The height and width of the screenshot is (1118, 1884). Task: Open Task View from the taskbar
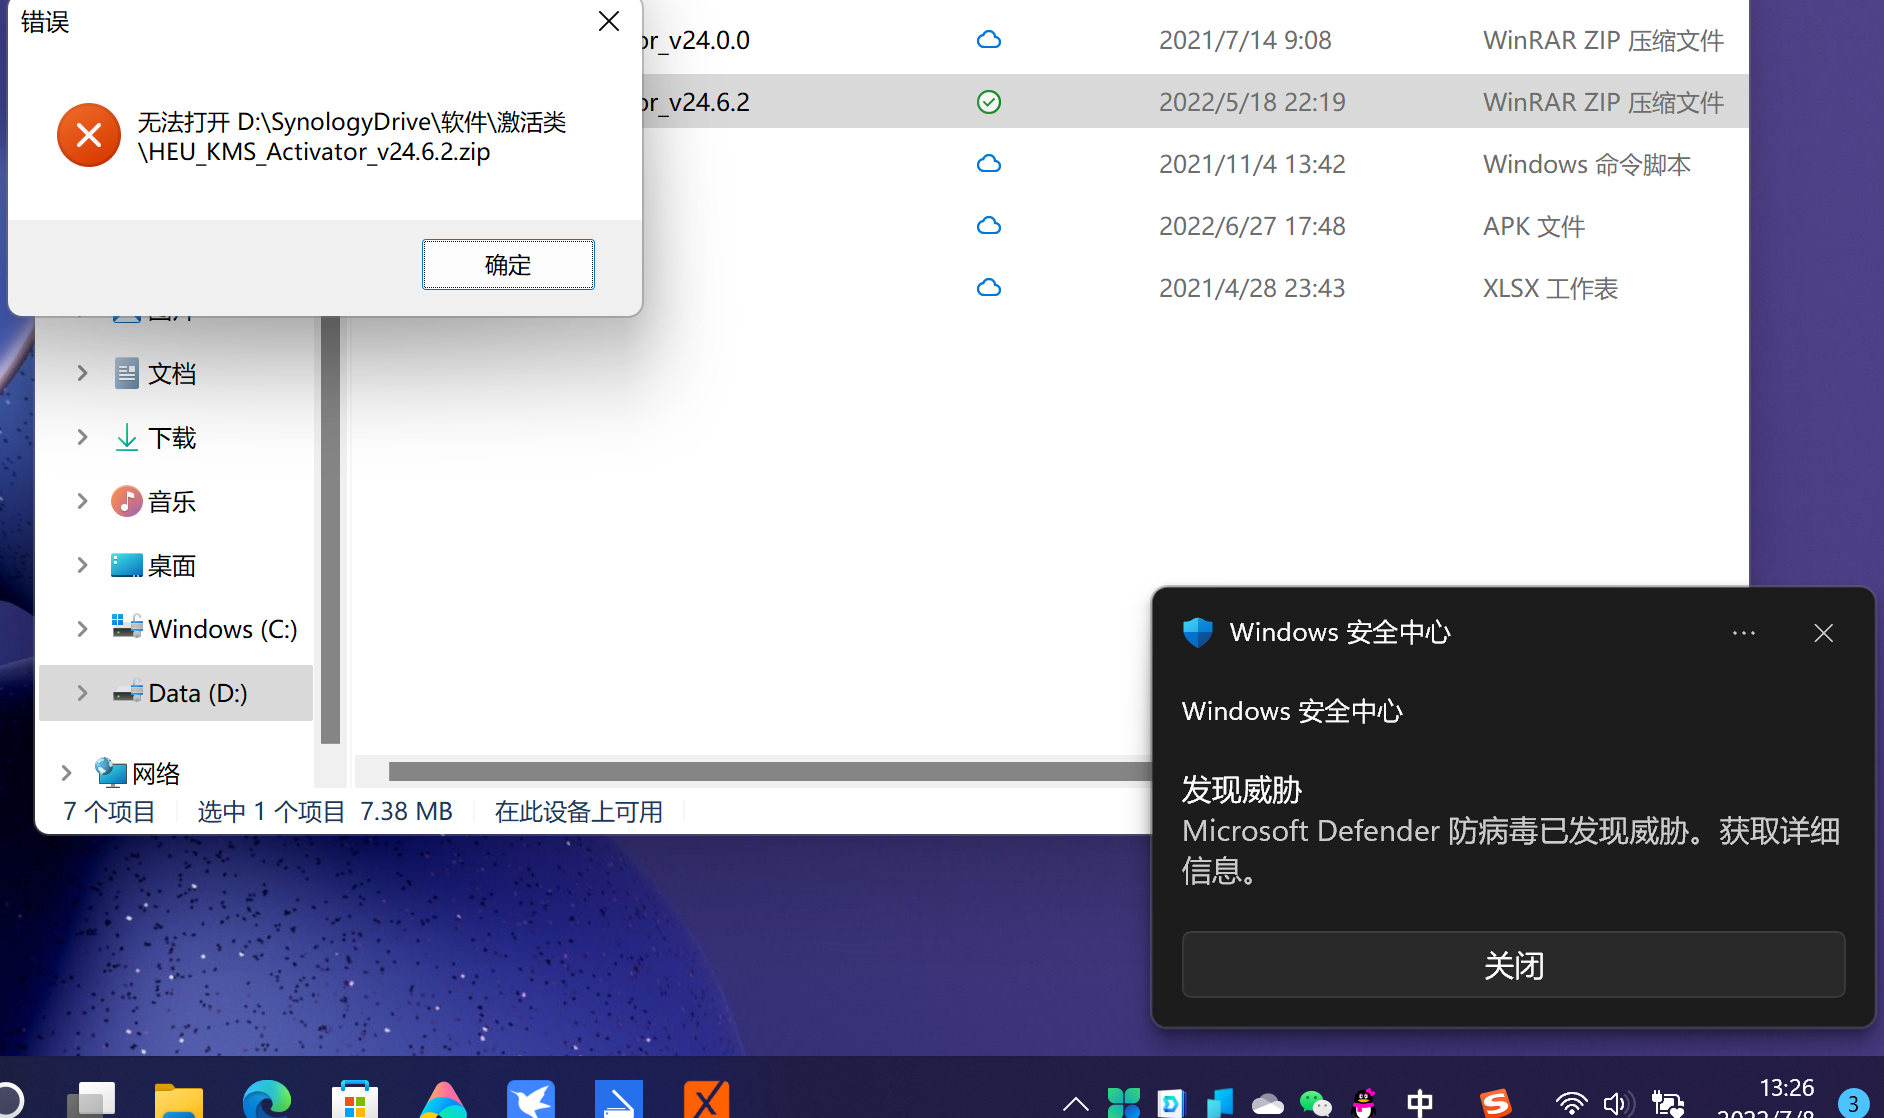[x=91, y=1100]
